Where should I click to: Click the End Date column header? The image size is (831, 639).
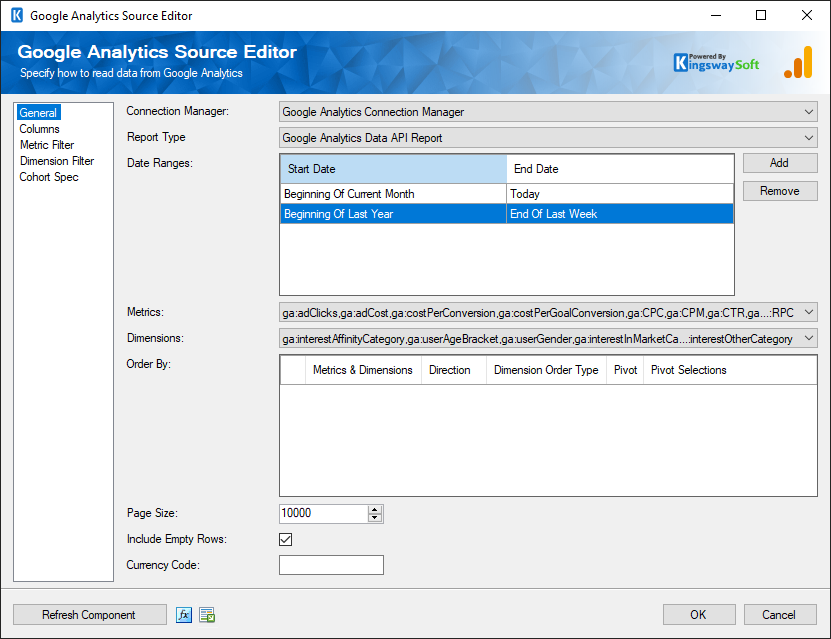(620, 169)
